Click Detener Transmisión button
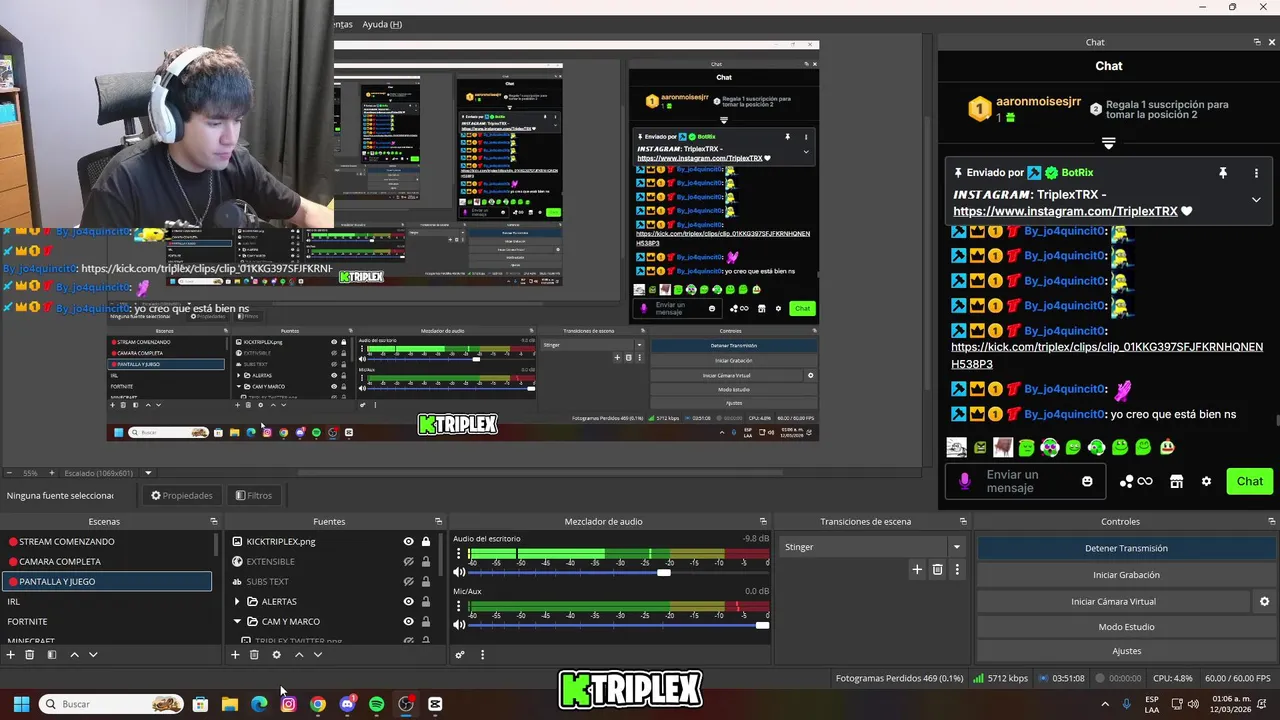1280x720 pixels. pyautogui.click(x=1126, y=548)
